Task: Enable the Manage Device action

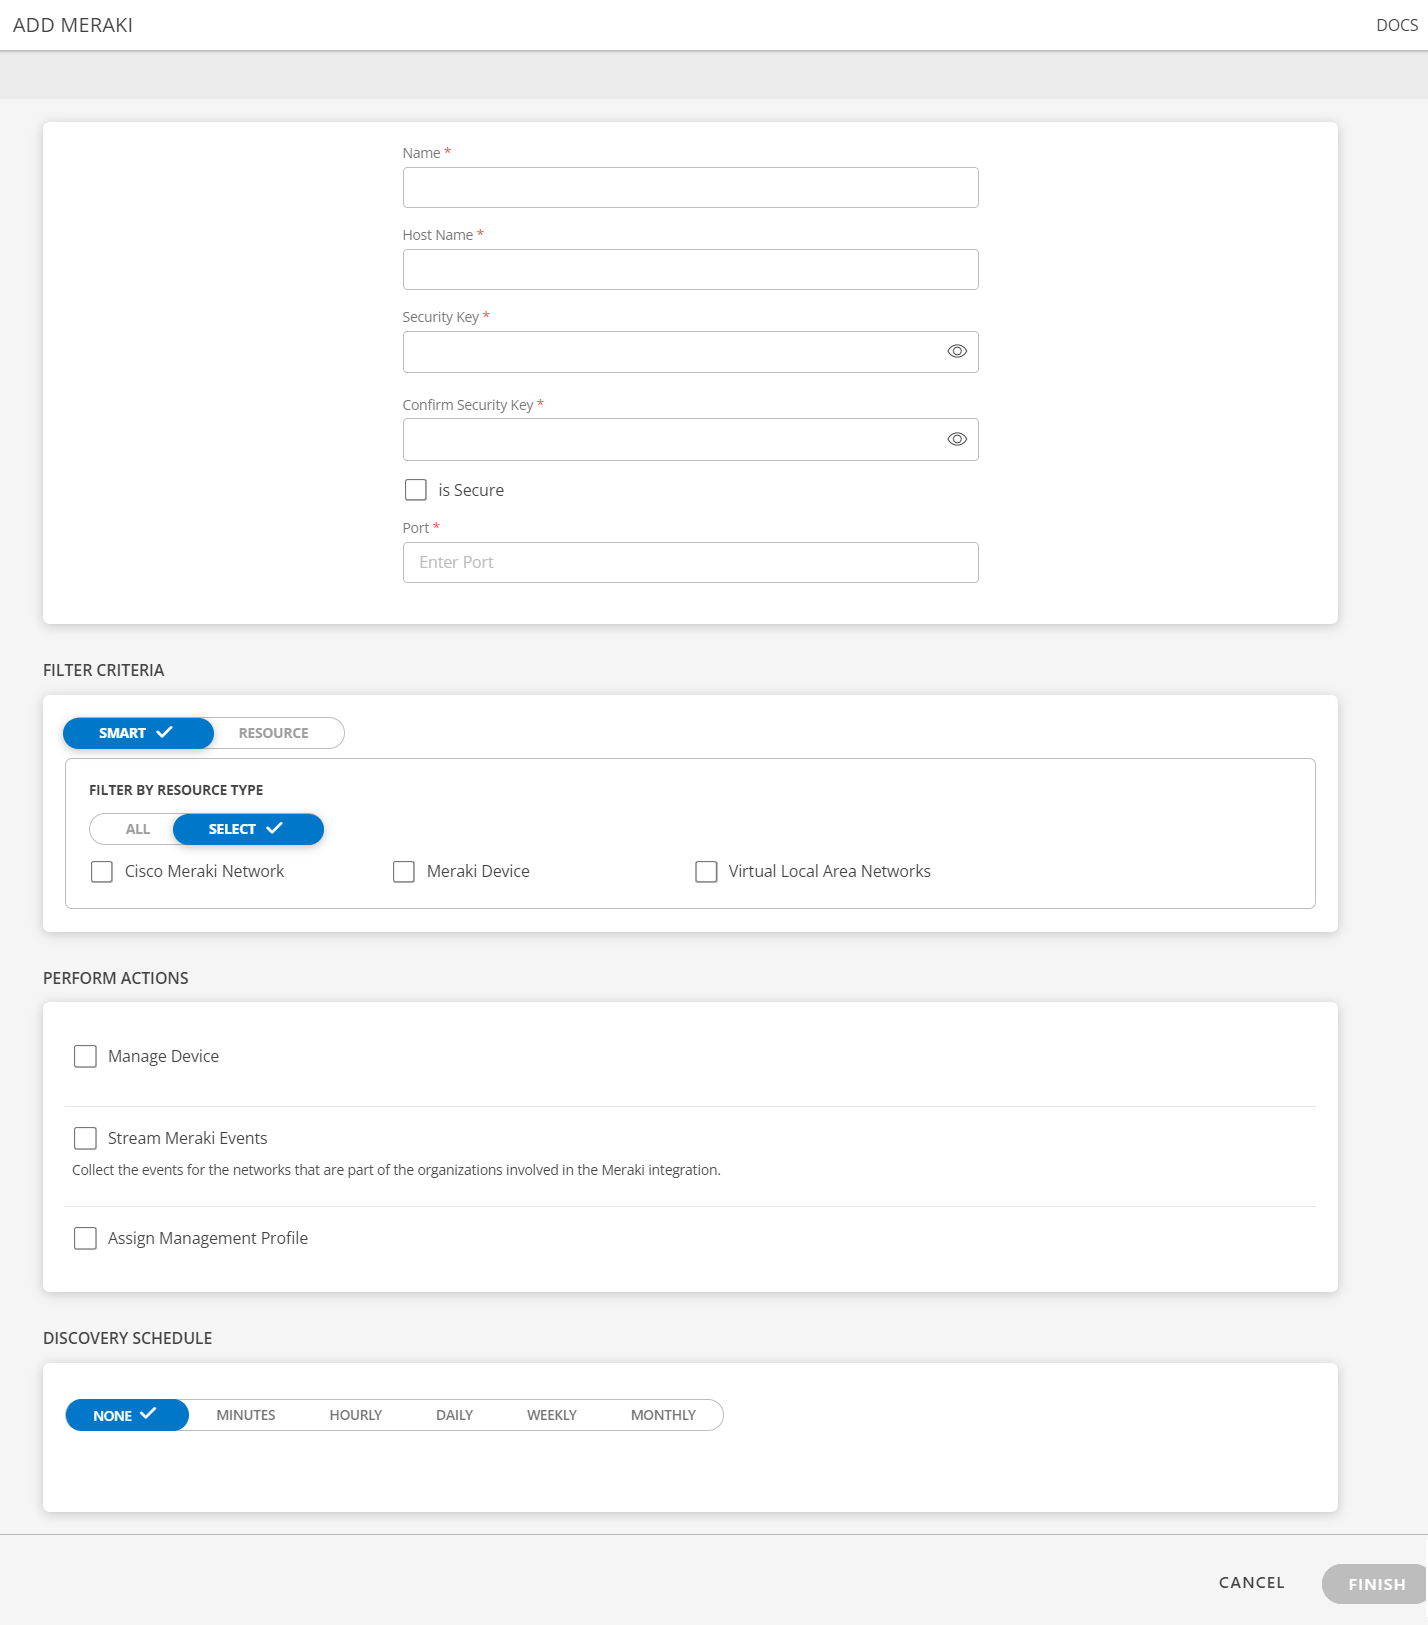Action: point(85,1056)
